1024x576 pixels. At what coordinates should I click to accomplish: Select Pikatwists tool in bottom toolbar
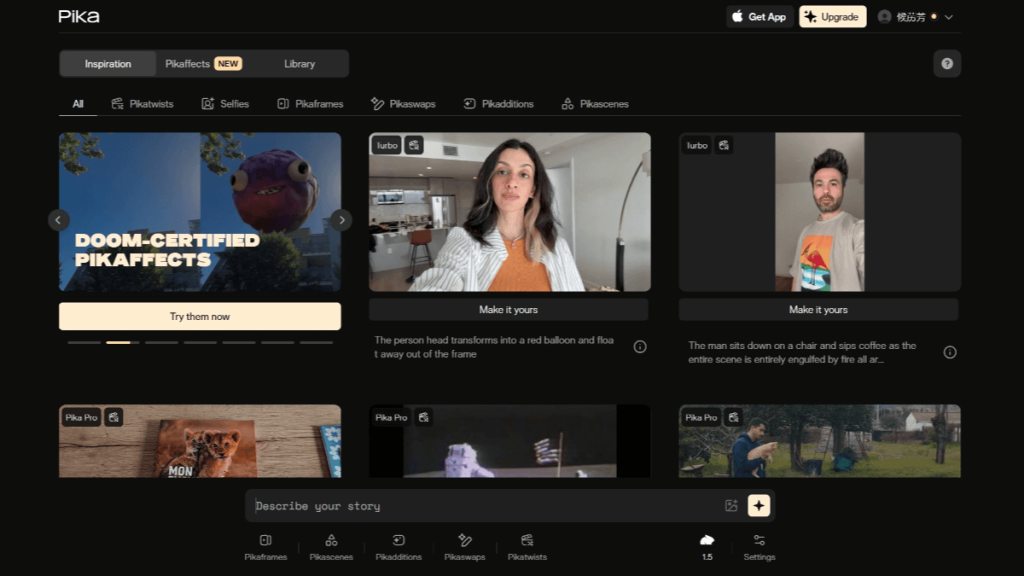coord(527,541)
